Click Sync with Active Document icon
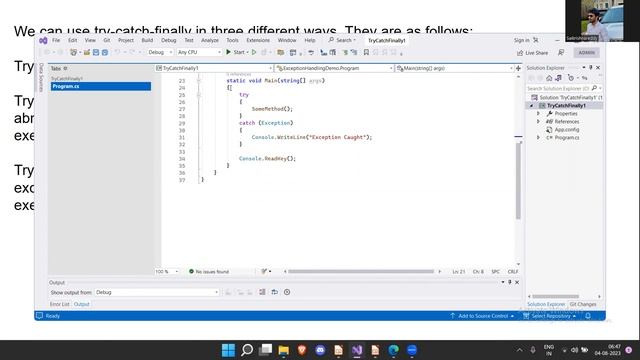 [x=585, y=78]
